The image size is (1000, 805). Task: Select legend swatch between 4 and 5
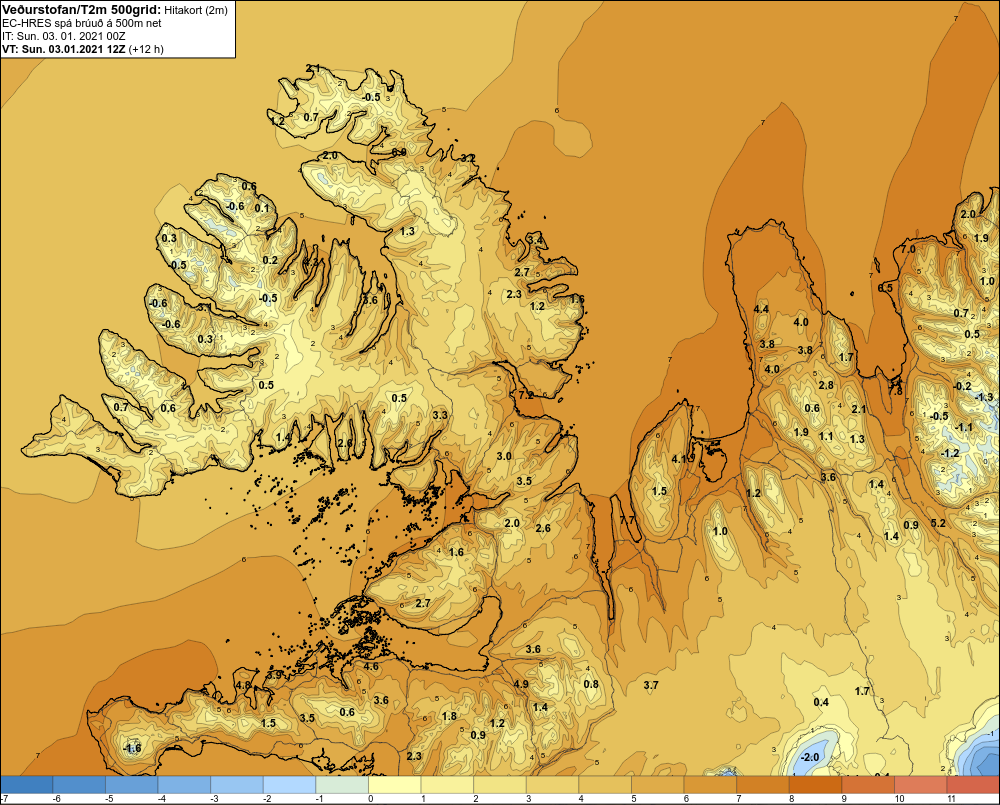pyautogui.click(x=605, y=785)
